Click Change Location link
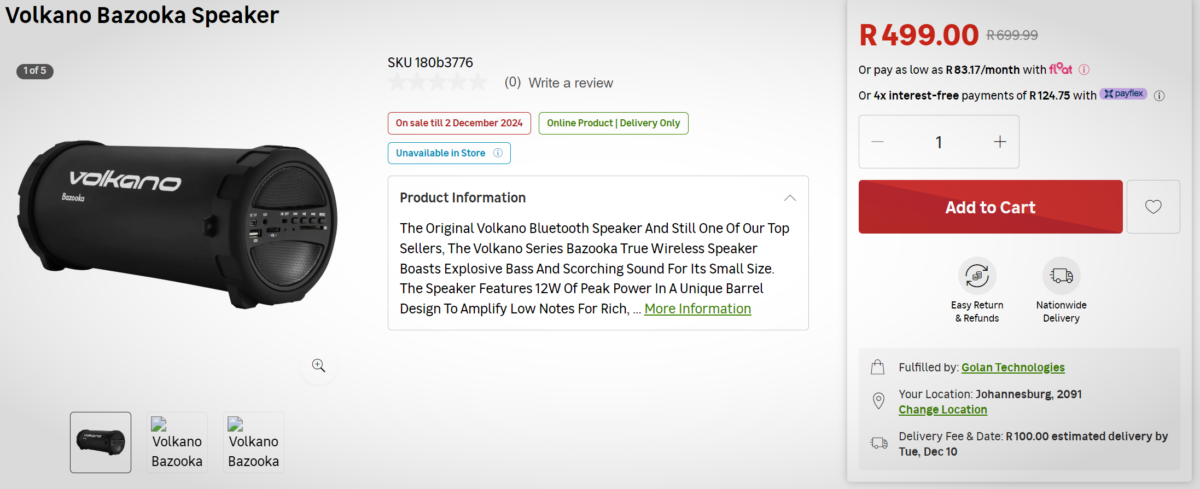1200x489 pixels. 942,410
